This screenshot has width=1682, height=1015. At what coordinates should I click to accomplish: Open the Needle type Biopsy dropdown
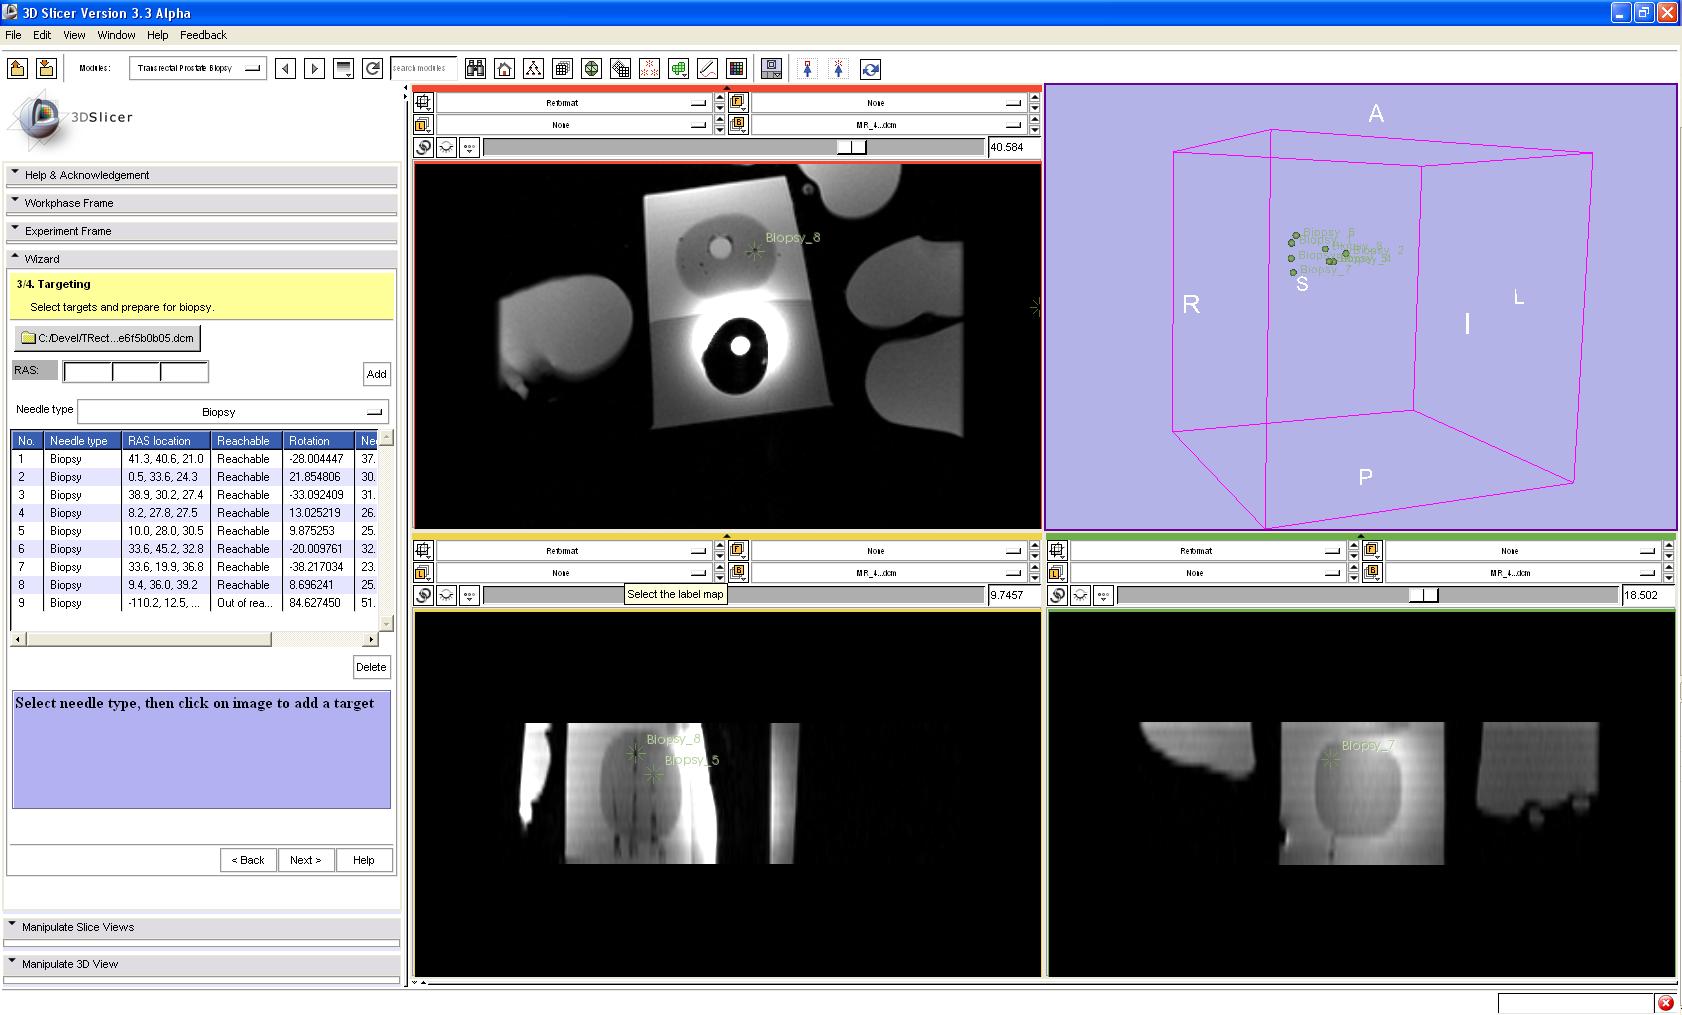pos(232,412)
